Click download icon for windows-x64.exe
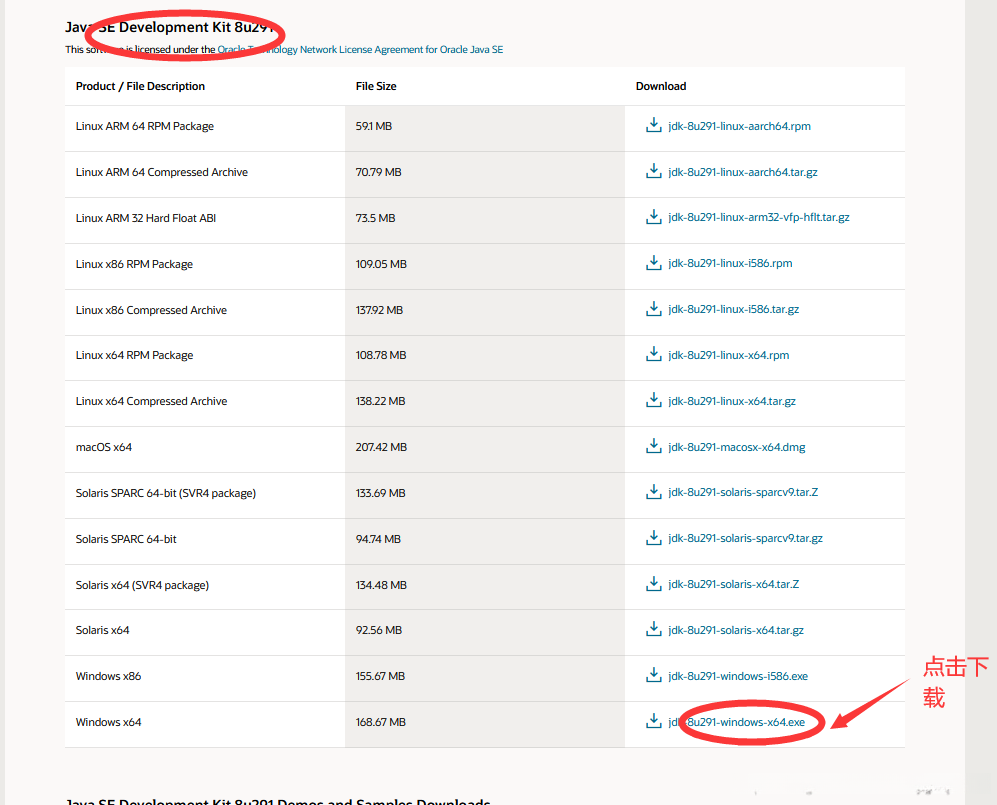997x805 pixels. [x=654, y=721]
